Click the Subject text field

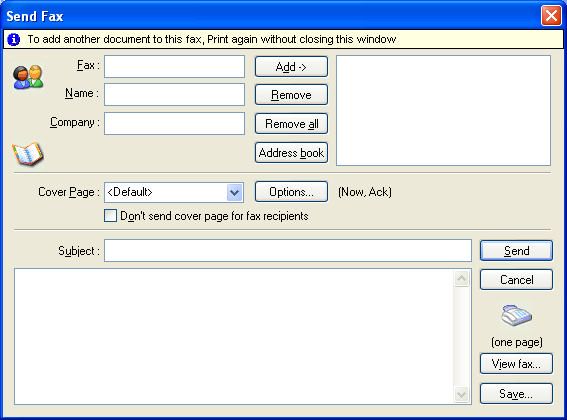click(x=288, y=250)
